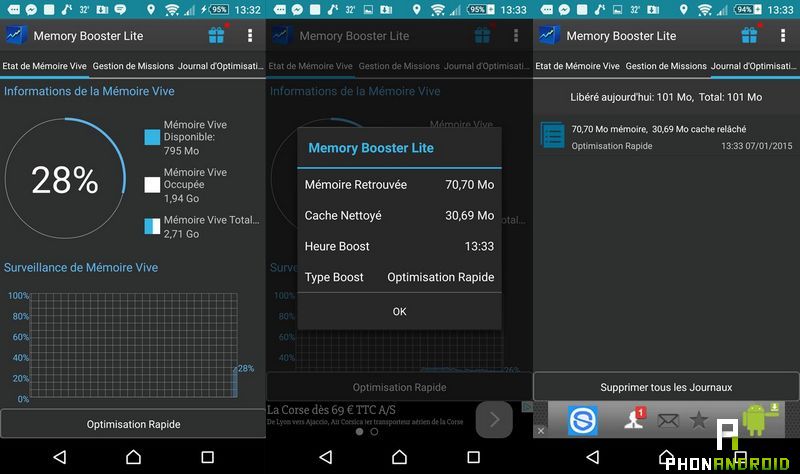Tap the first ad pagination dot

359,432
